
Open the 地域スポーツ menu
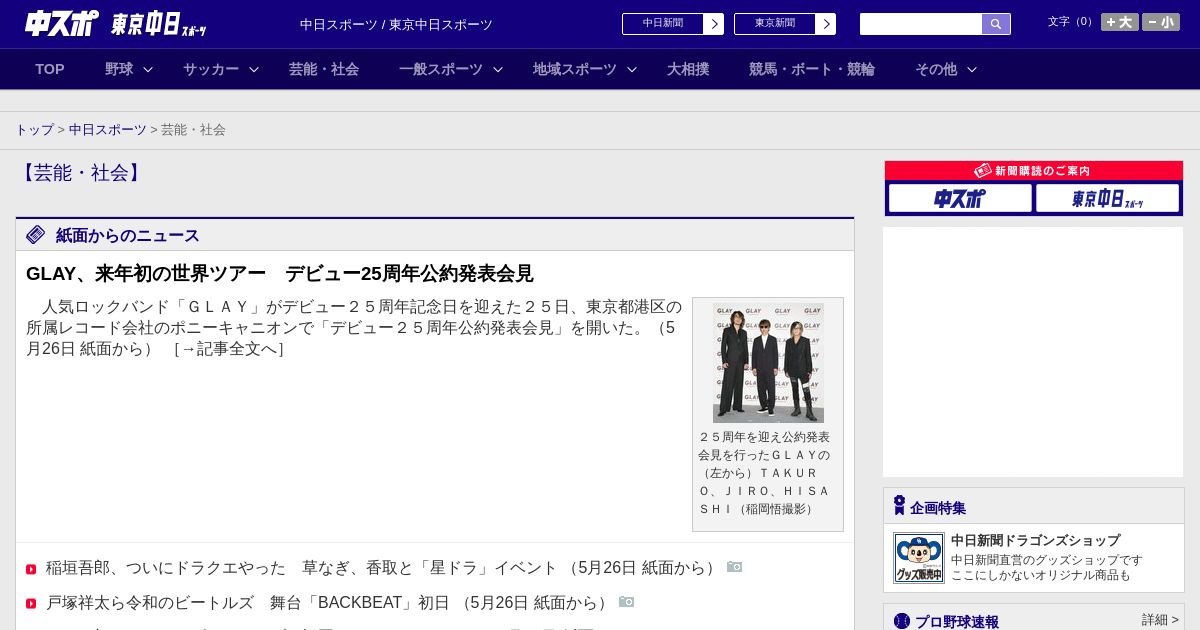pyautogui.click(x=575, y=69)
